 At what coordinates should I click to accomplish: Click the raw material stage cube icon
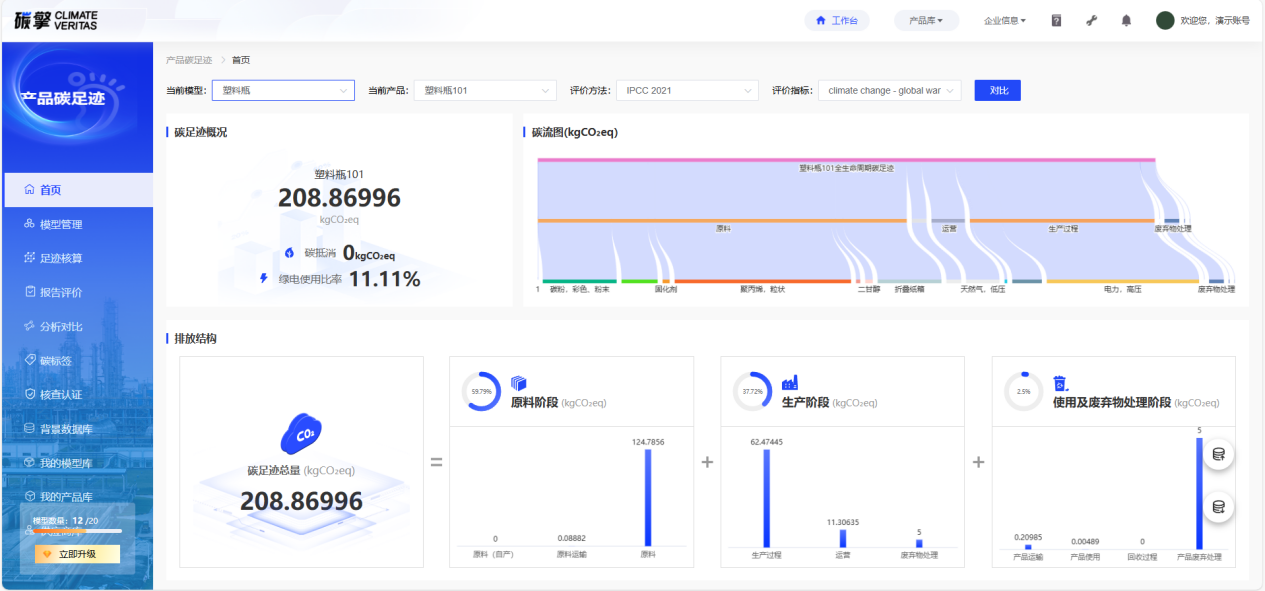(x=518, y=383)
